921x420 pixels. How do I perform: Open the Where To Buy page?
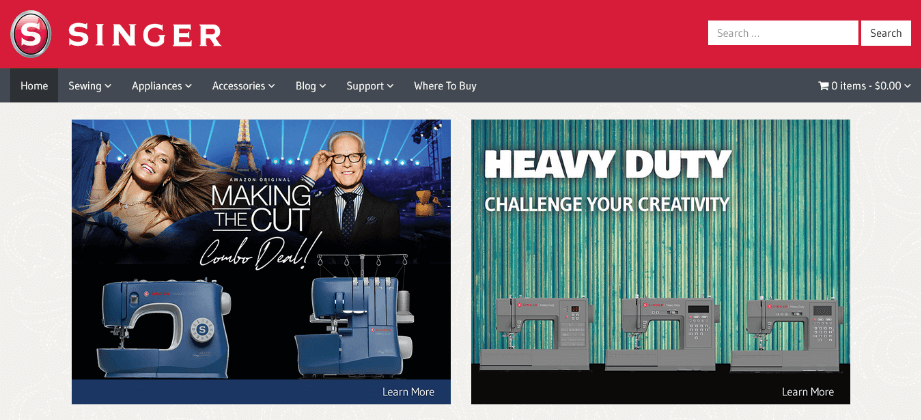pos(445,86)
